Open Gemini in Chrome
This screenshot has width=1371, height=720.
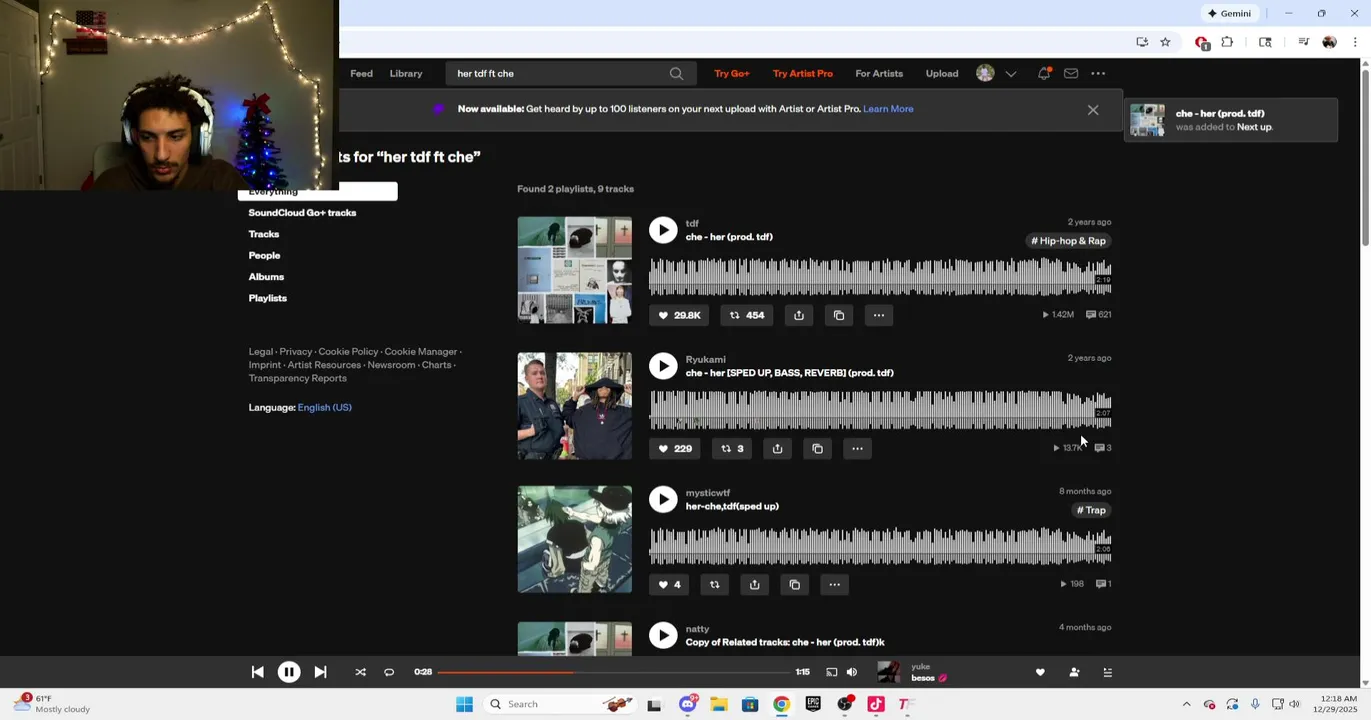click(x=1229, y=13)
